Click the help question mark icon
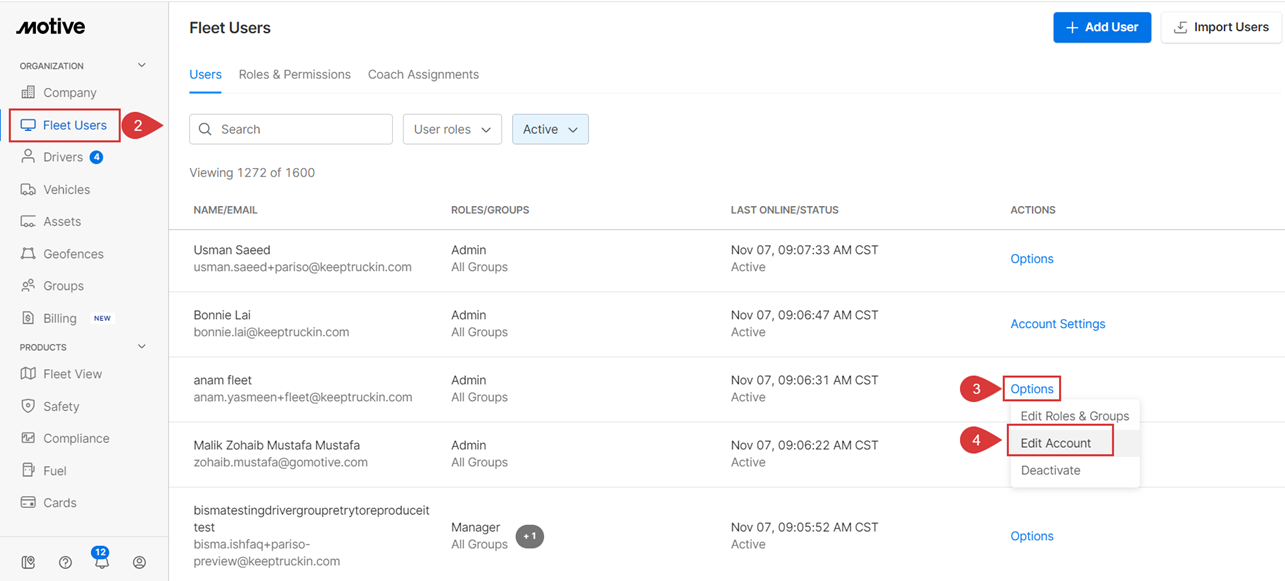Viewport: 1285px width, 581px height. point(65,562)
